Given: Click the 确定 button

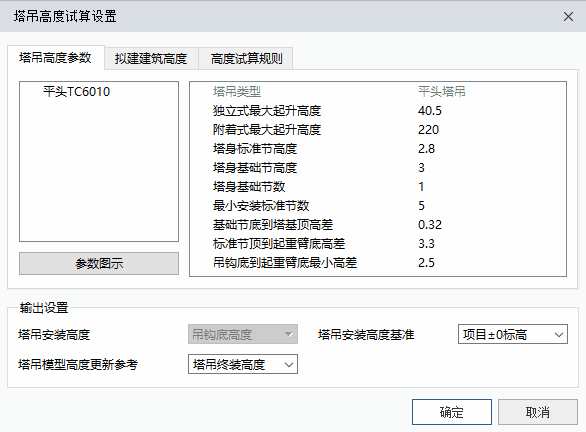Looking at the screenshot, I should (x=452, y=412).
